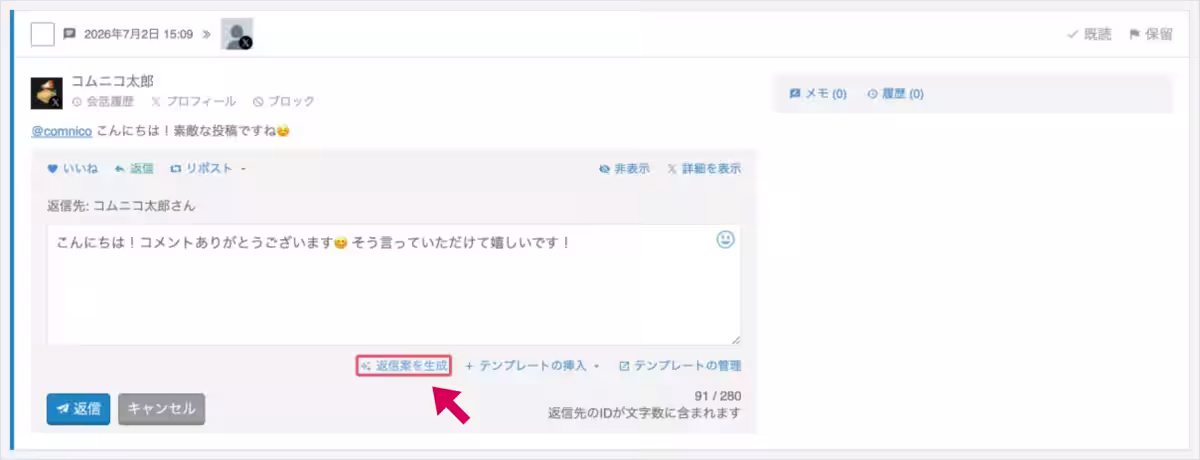Flag the message as 保留

1150,34
